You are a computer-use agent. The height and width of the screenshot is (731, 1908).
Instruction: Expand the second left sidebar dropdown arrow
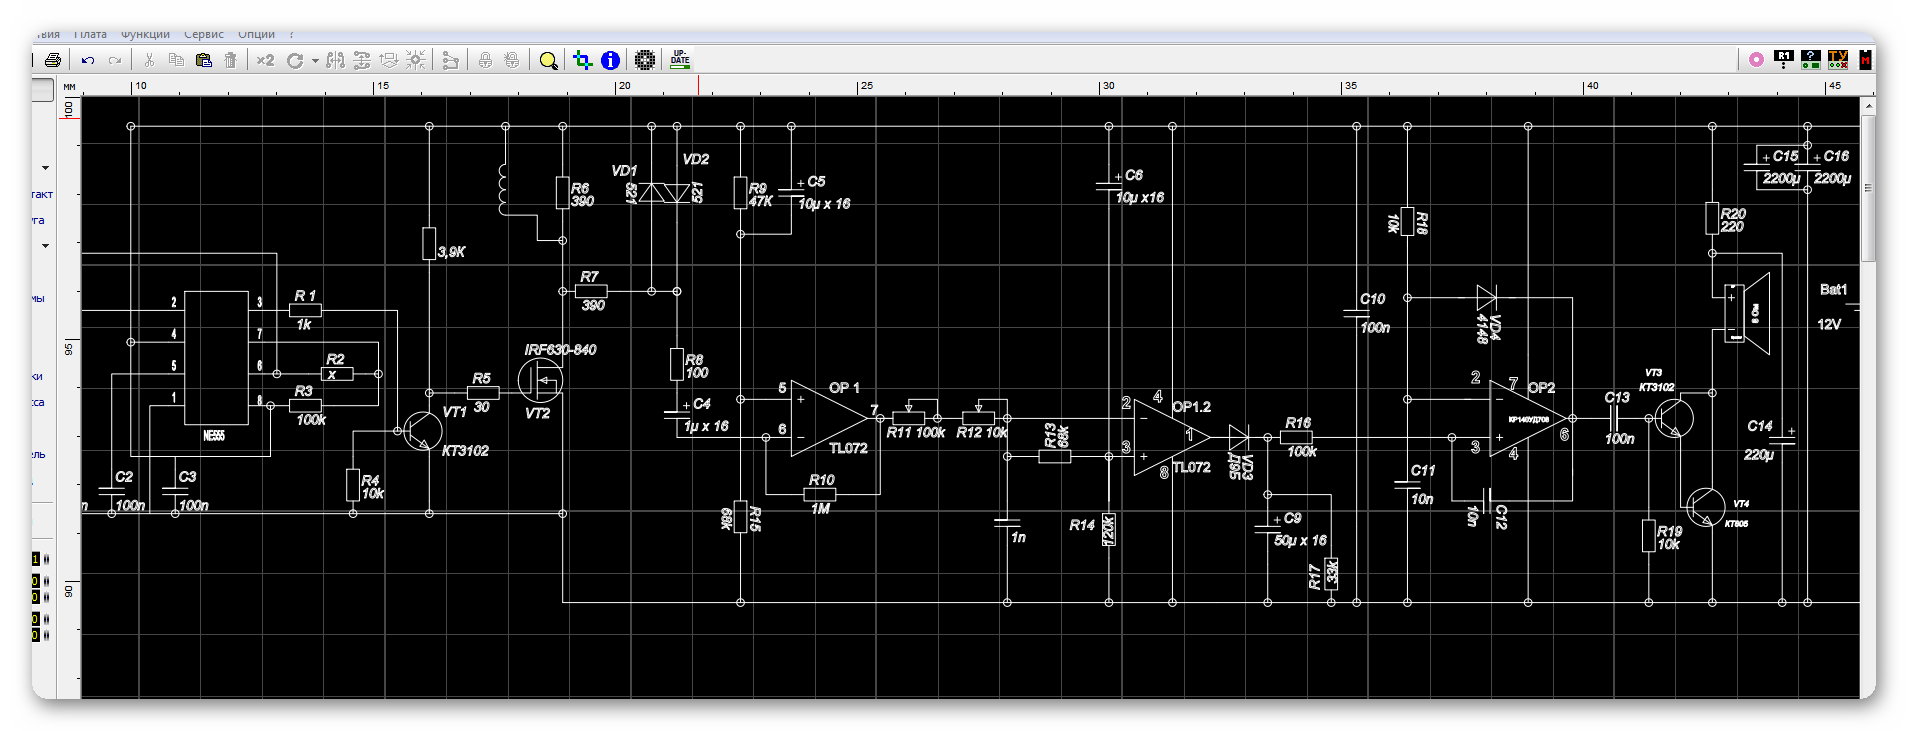tap(45, 245)
